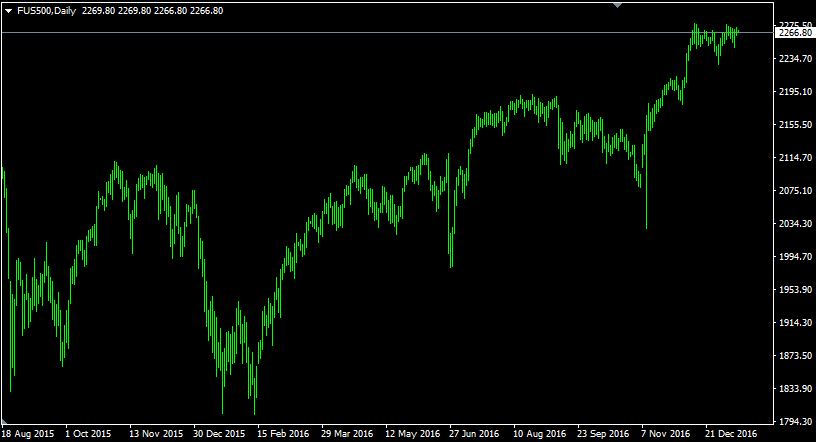Screen dimensions: 816x442
Task: Click the 1873.50 price axis label
Action: point(795,356)
